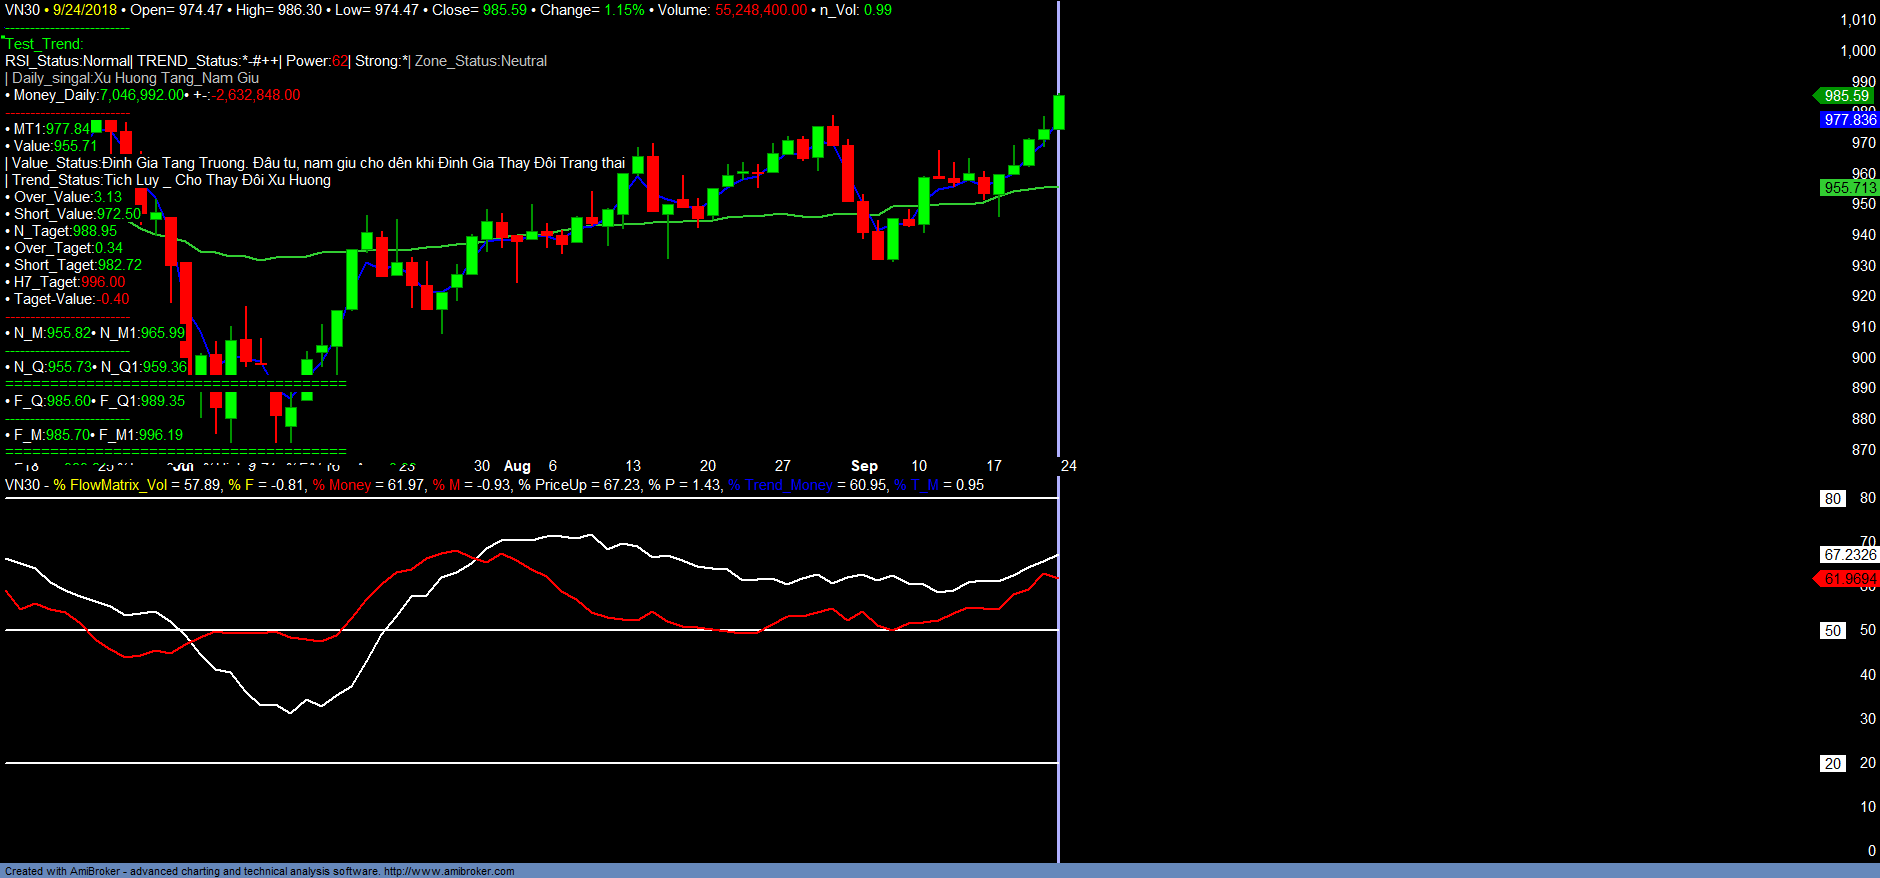
Task: Click the 24 date label on the time axis
Action: [x=1069, y=466]
